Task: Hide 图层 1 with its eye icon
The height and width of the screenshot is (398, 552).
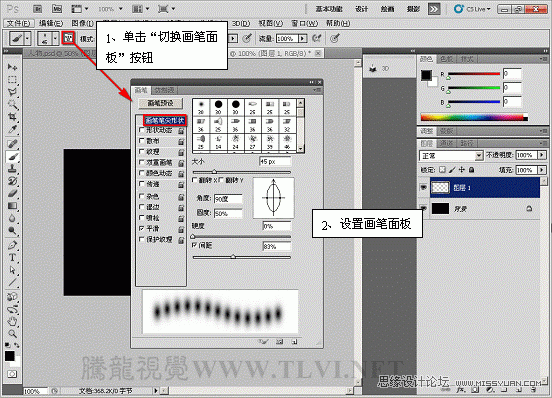Action: point(424,188)
